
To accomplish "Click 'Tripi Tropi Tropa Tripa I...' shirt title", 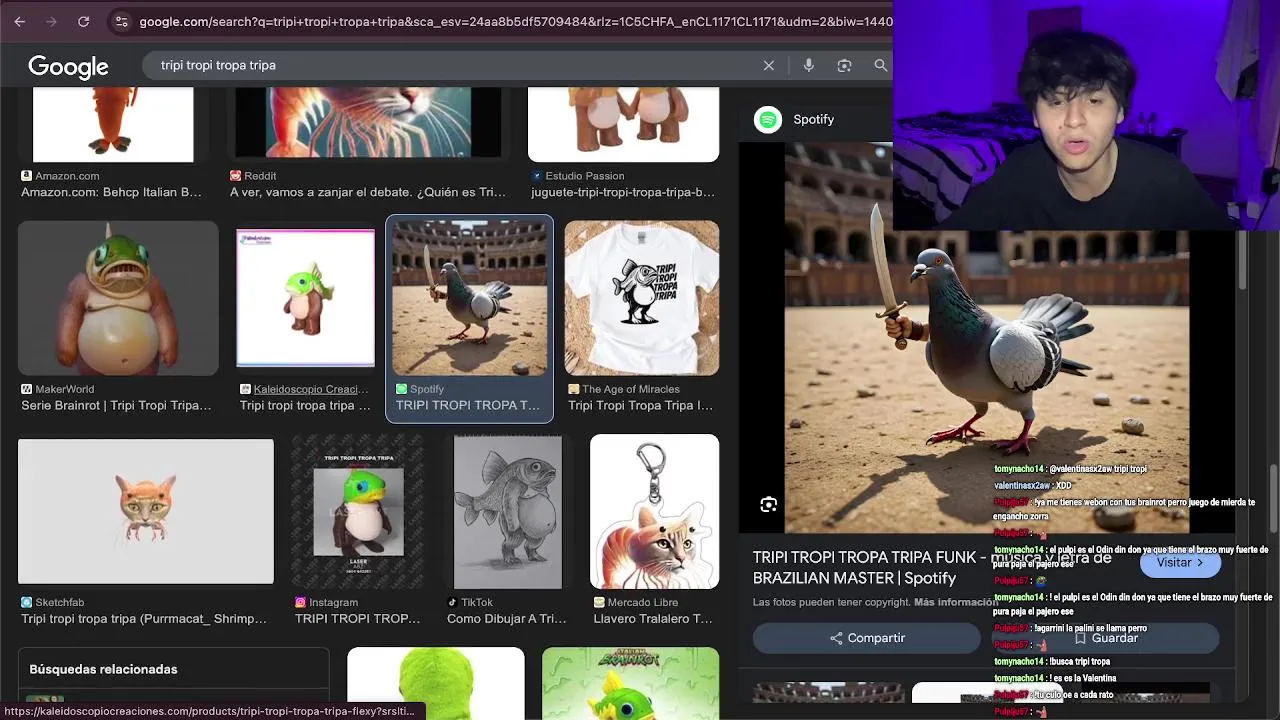I will coord(640,405).
